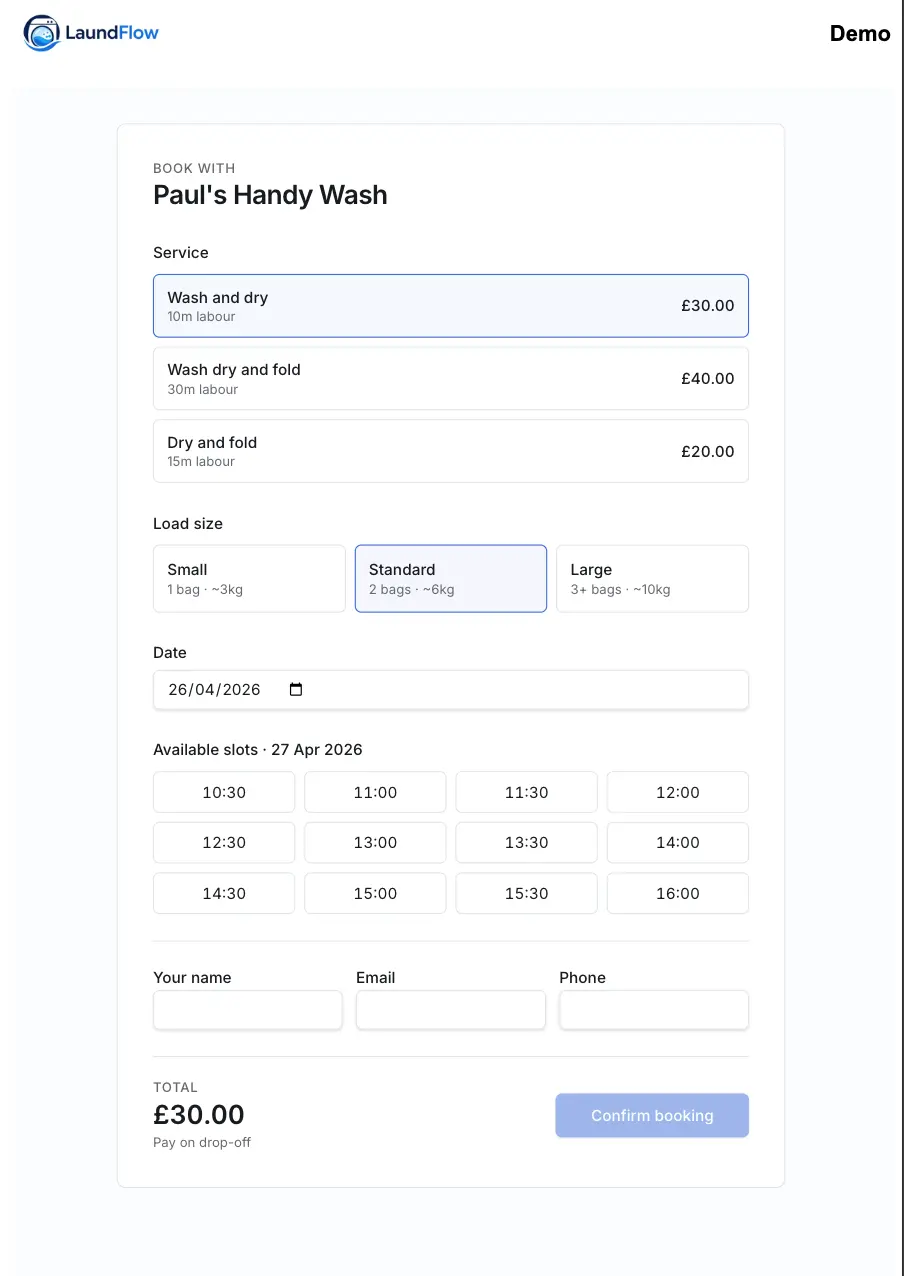Screen dimensions: 904x1276
Task: Click the LaundFlow brand name text
Action: [x=111, y=33]
